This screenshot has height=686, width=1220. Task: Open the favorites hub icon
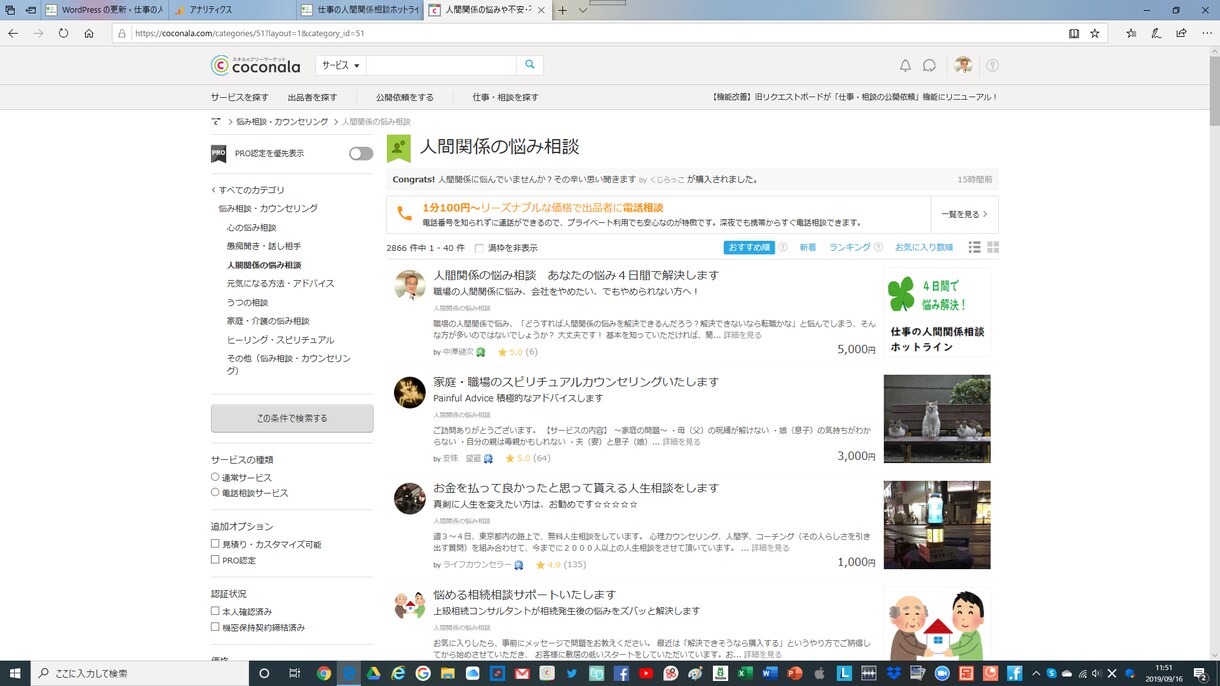coord(1131,33)
